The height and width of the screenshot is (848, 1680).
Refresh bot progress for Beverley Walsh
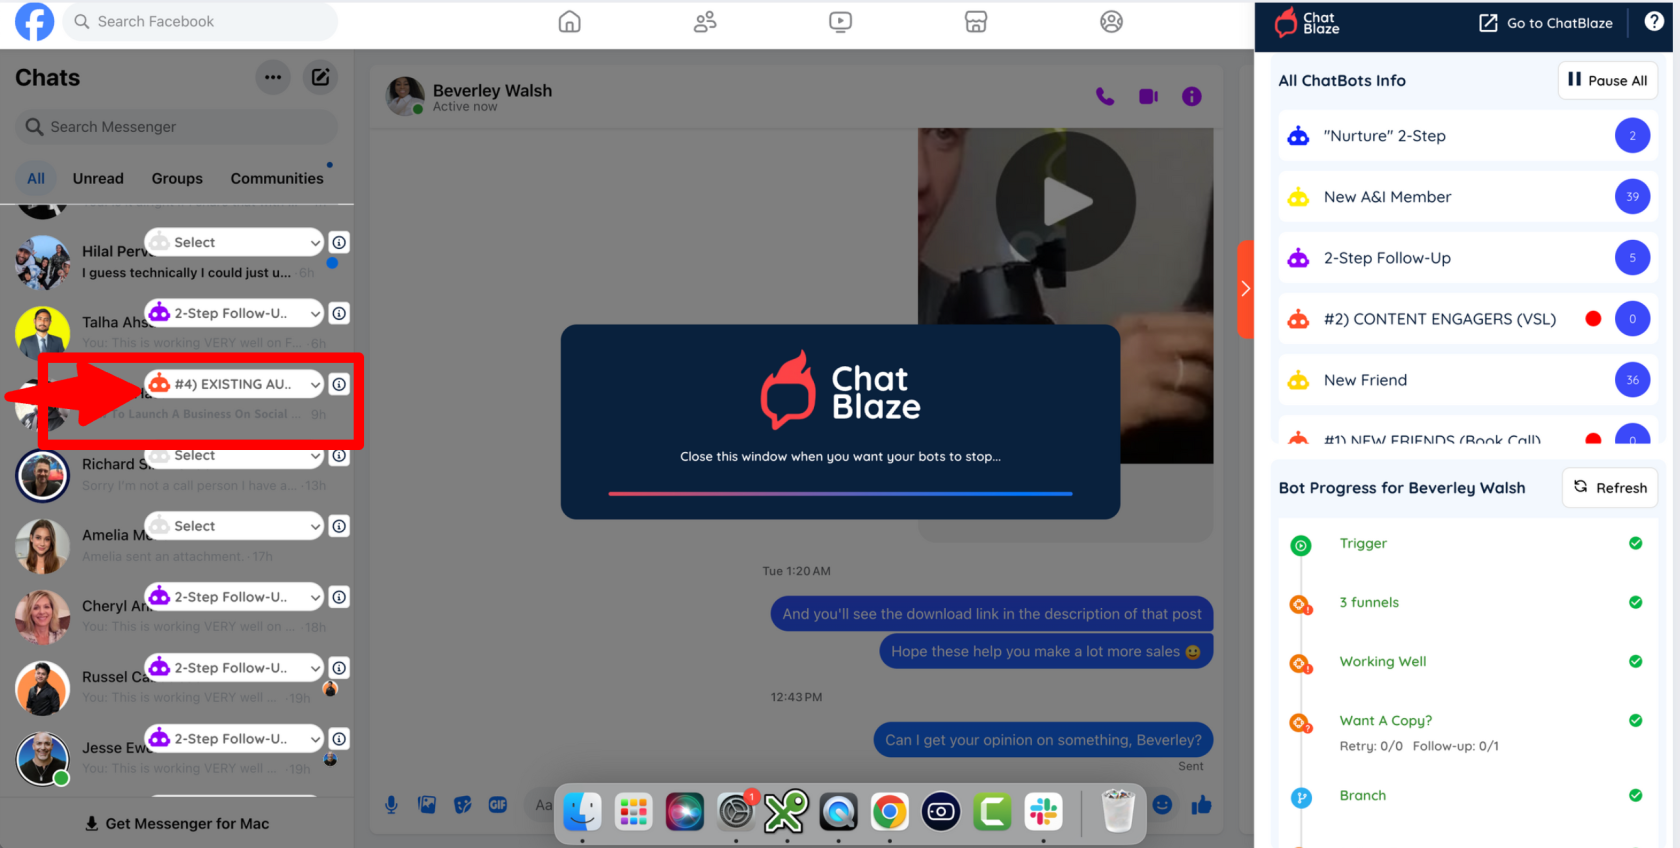pyautogui.click(x=1610, y=488)
